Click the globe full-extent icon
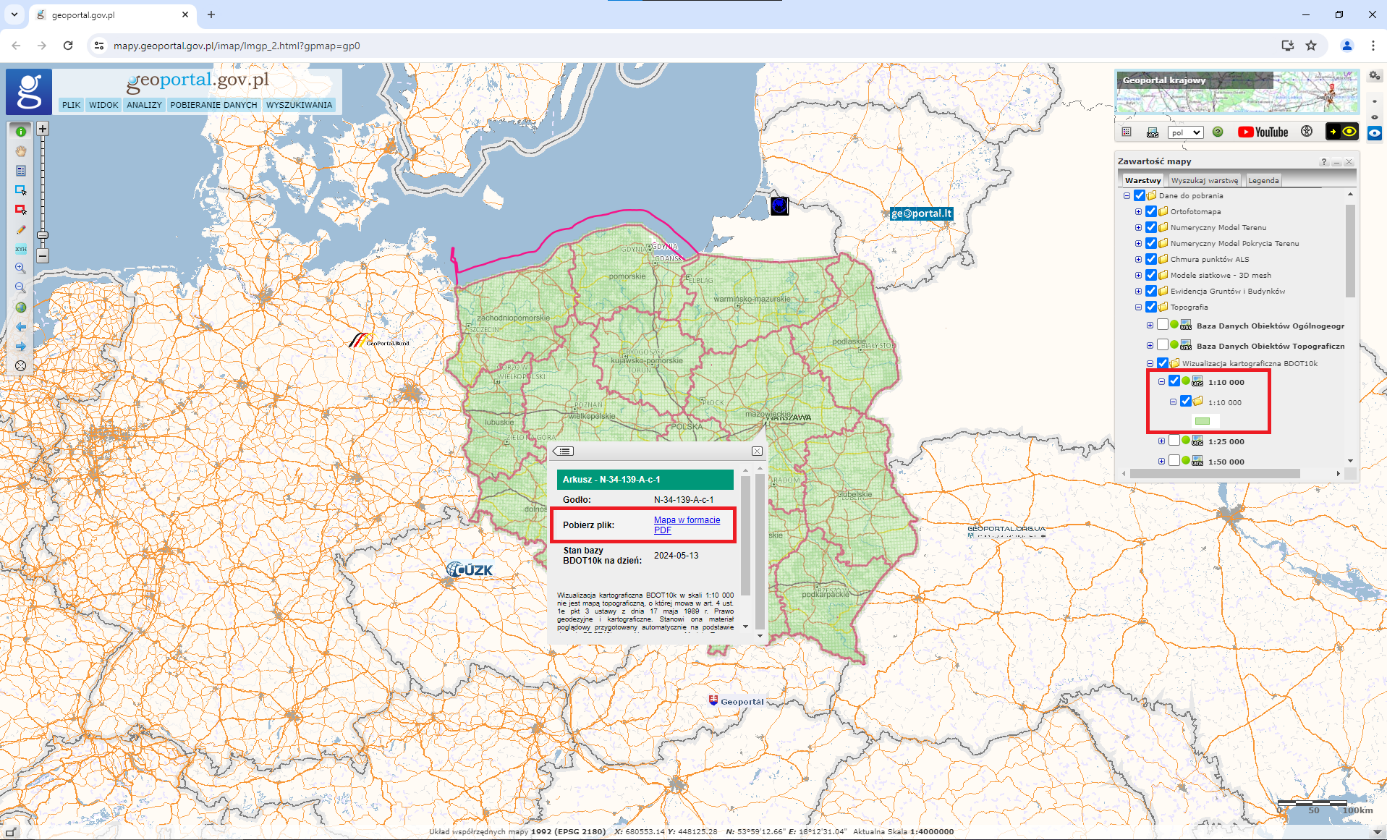 point(20,307)
